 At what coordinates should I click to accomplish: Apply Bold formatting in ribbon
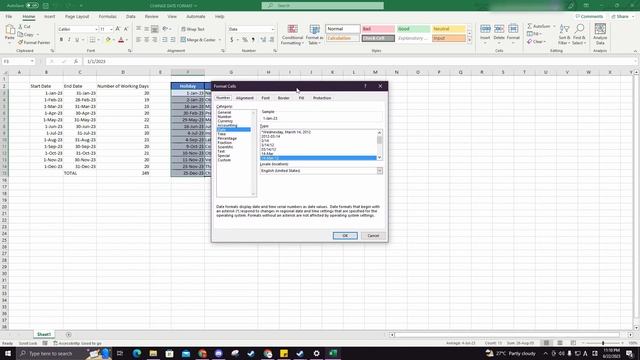point(61,40)
